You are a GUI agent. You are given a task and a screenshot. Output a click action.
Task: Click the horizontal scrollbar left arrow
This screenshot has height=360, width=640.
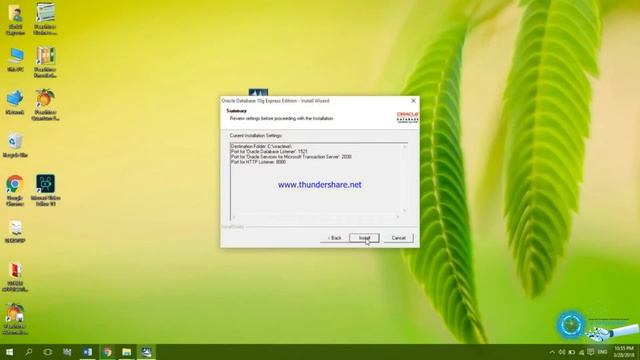pyautogui.click(x=233, y=217)
